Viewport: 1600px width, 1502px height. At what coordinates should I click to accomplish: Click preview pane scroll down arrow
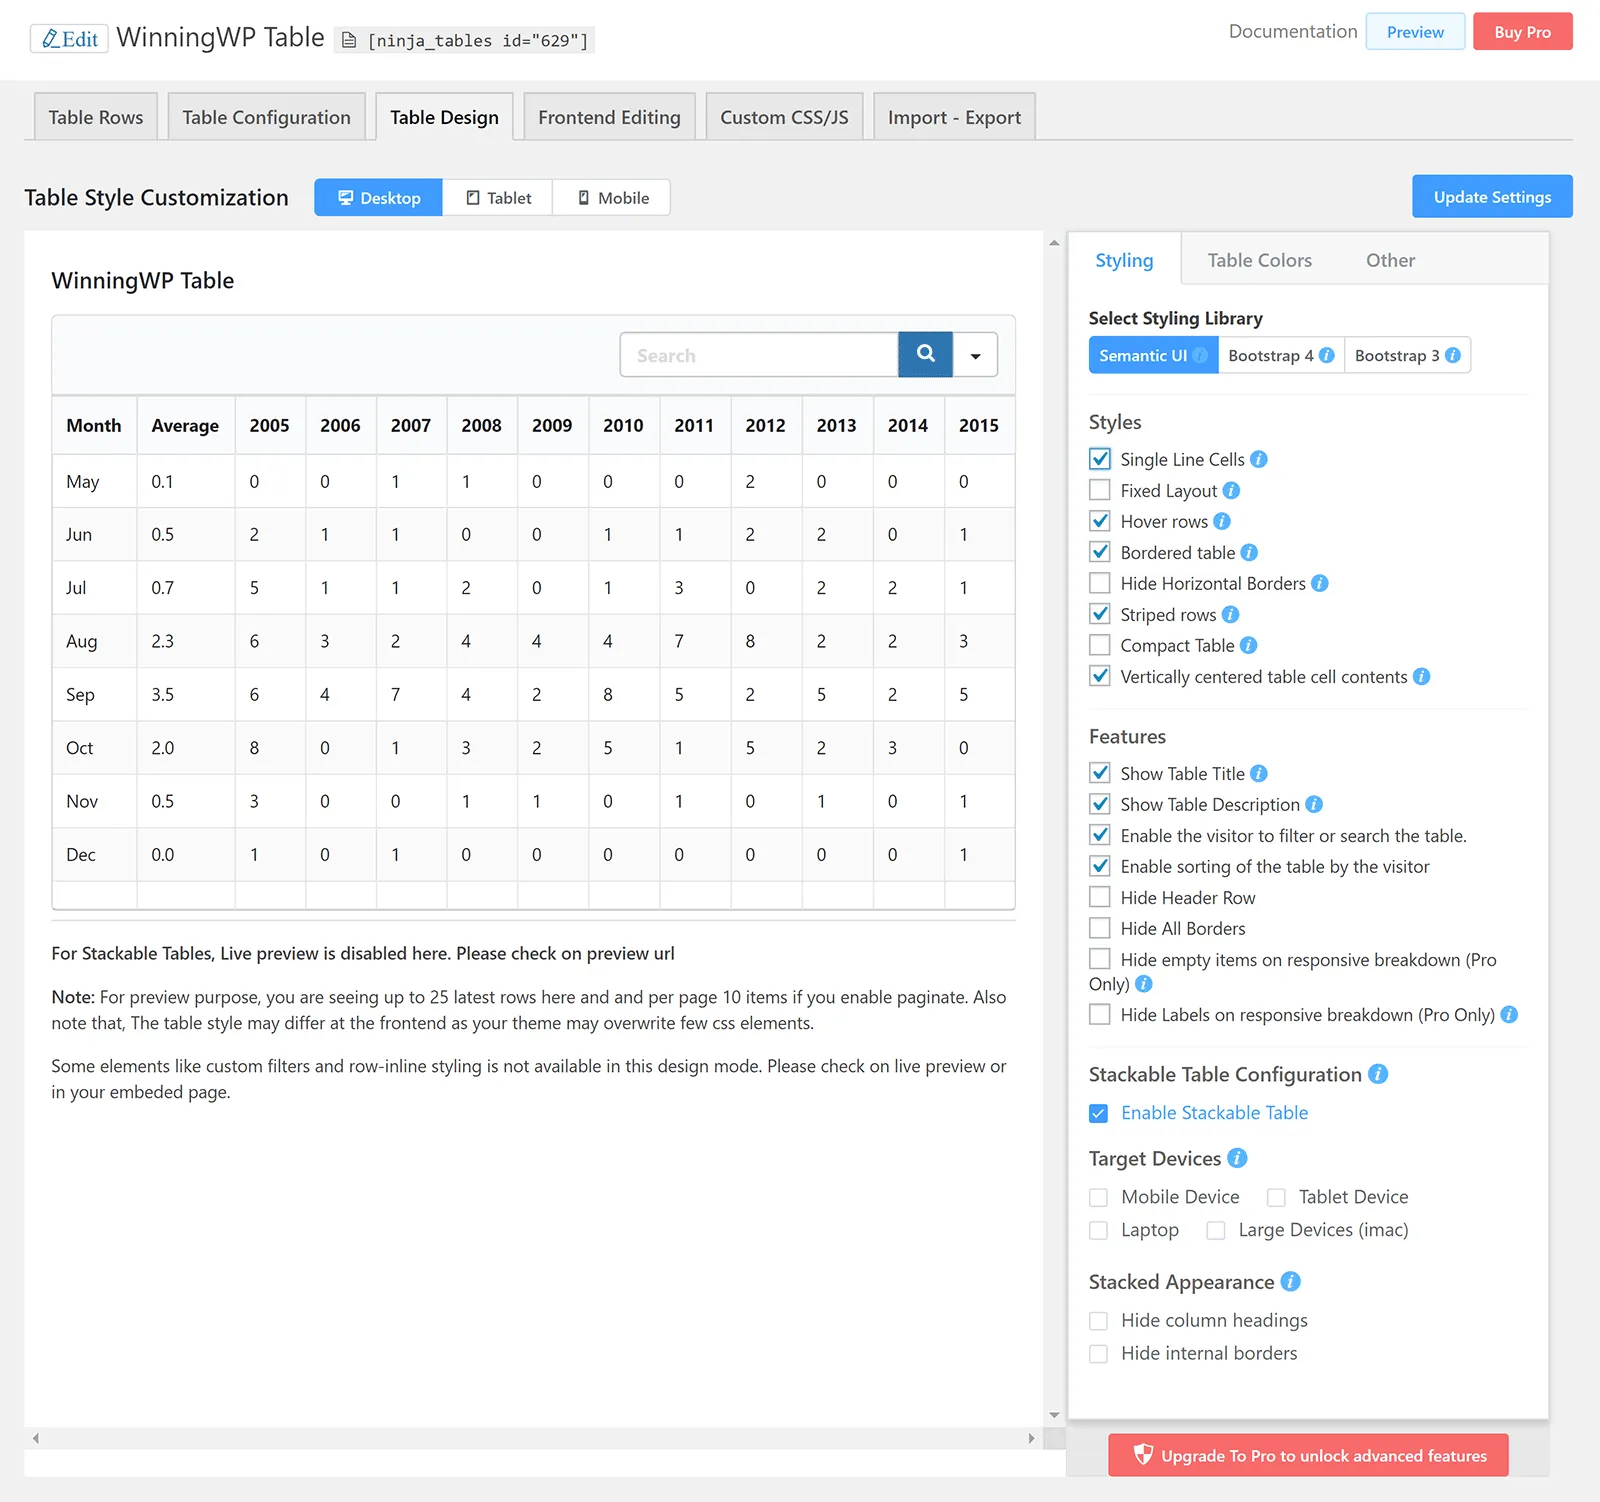[1054, 1415]
